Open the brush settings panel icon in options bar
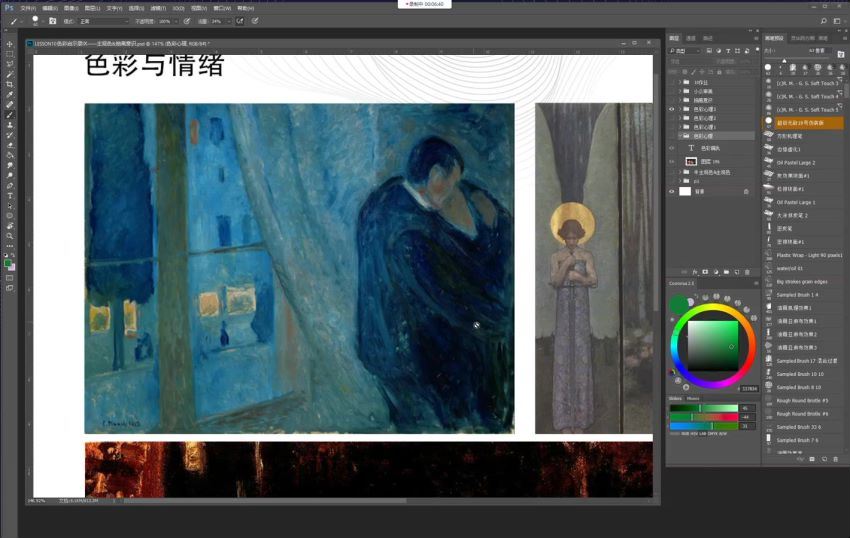The height and width of the screenshot is (538, 850). pos(53,21)
